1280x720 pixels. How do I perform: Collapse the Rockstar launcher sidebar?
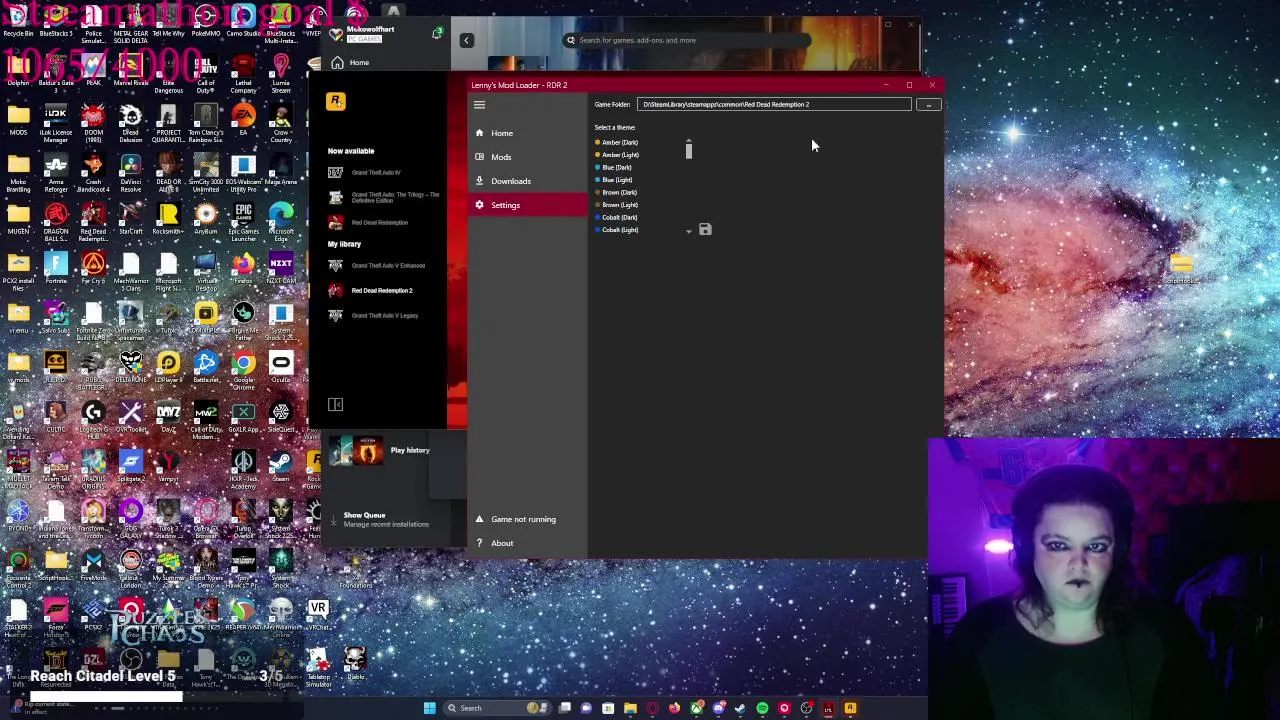click(335, 405)
